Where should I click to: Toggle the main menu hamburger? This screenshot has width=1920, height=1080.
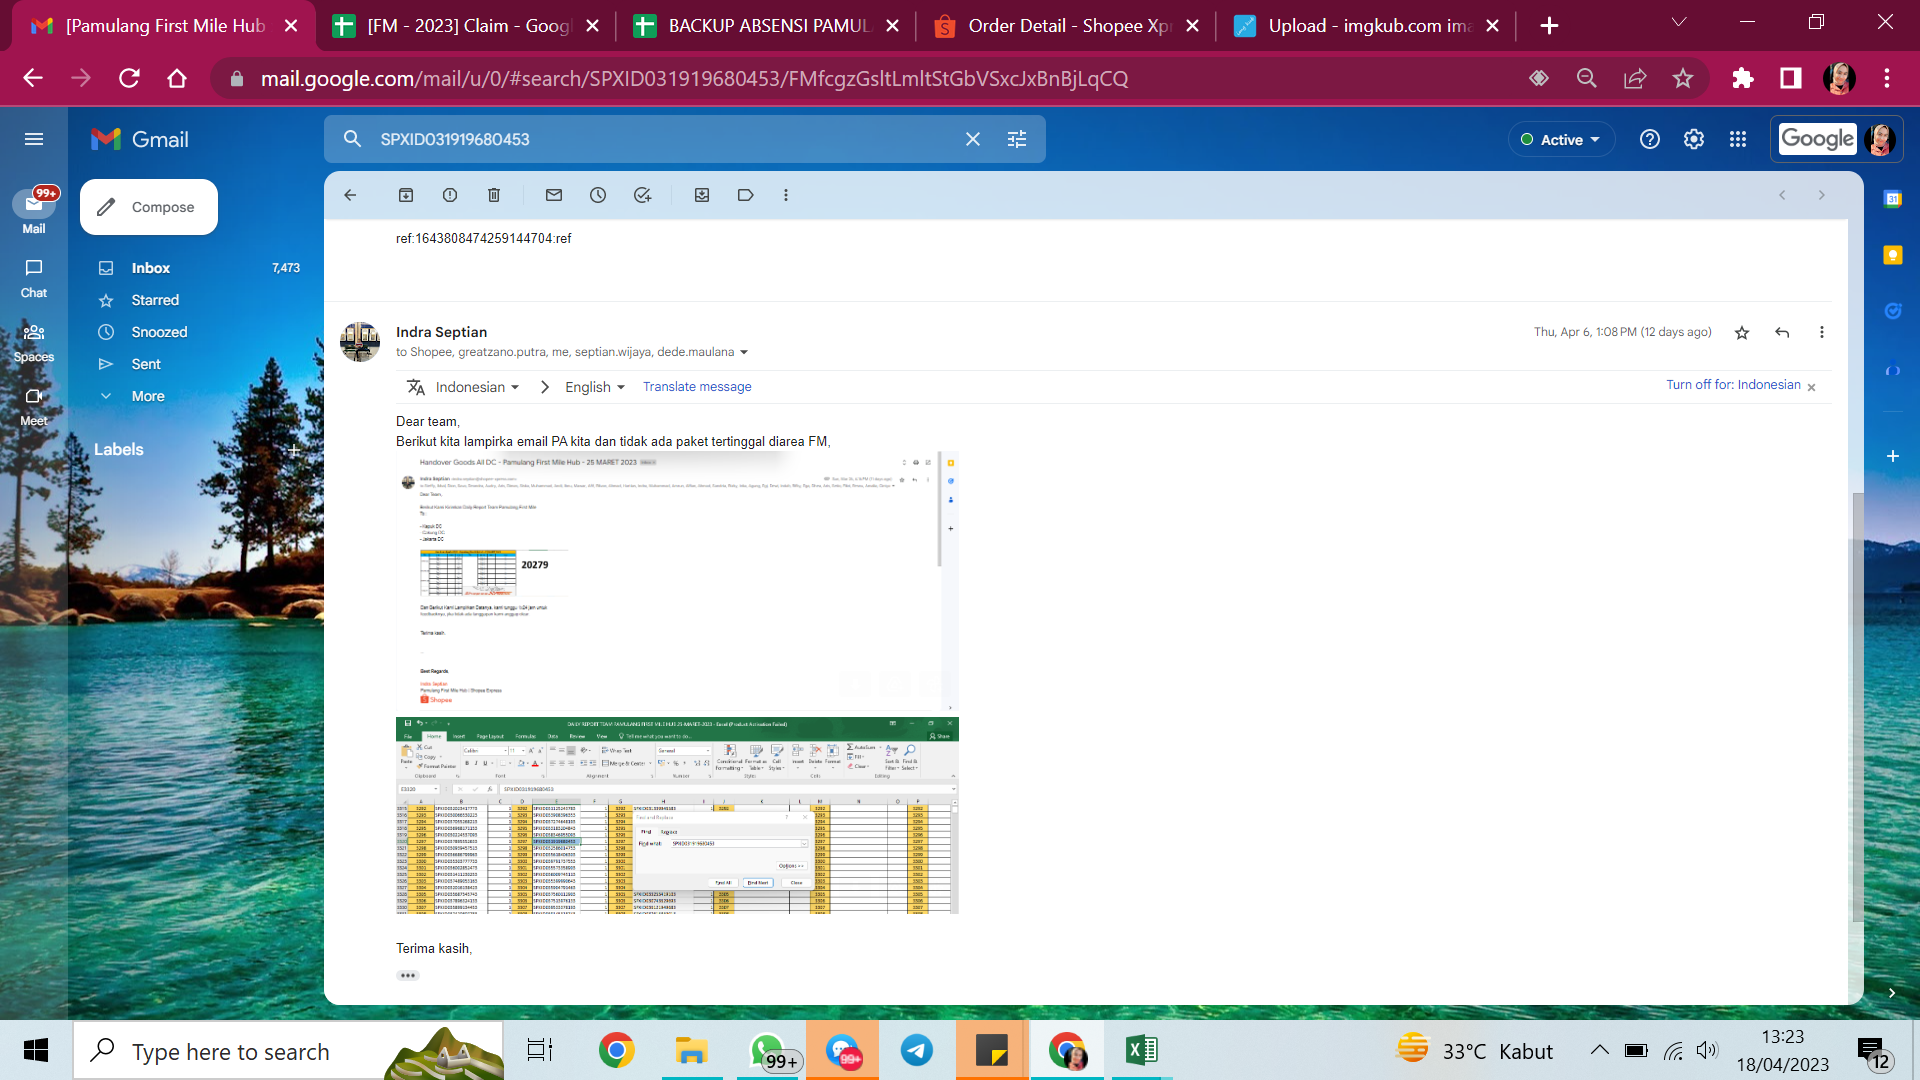coord(34,139)
